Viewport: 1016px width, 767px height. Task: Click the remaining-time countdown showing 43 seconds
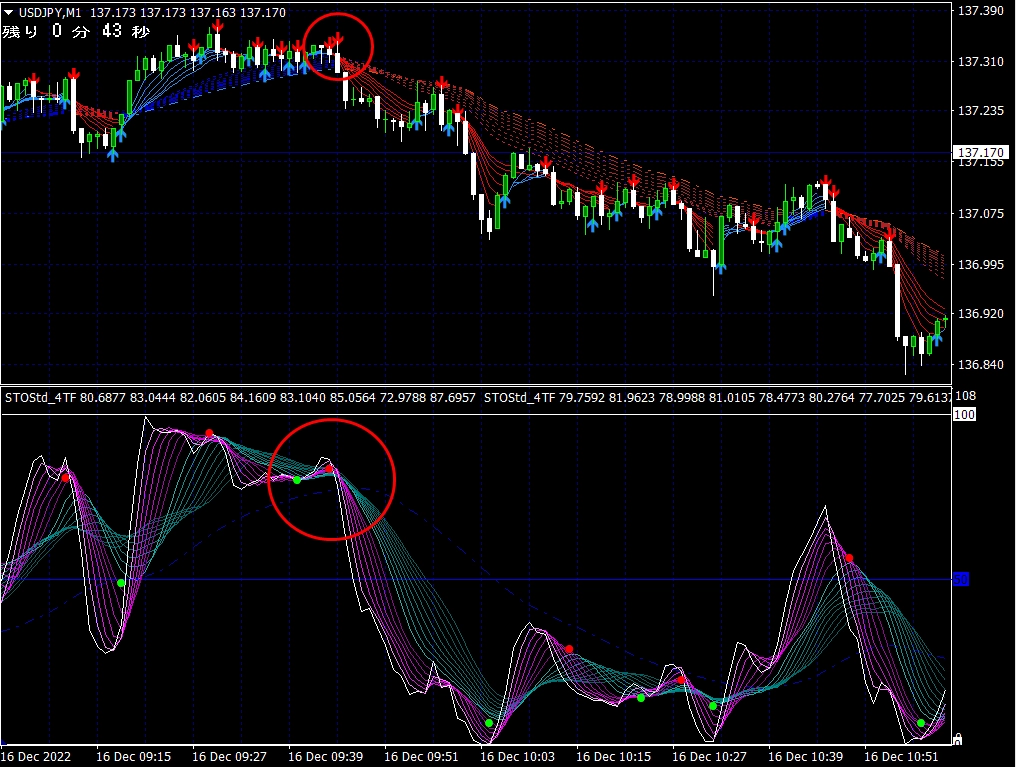[77, 31]
